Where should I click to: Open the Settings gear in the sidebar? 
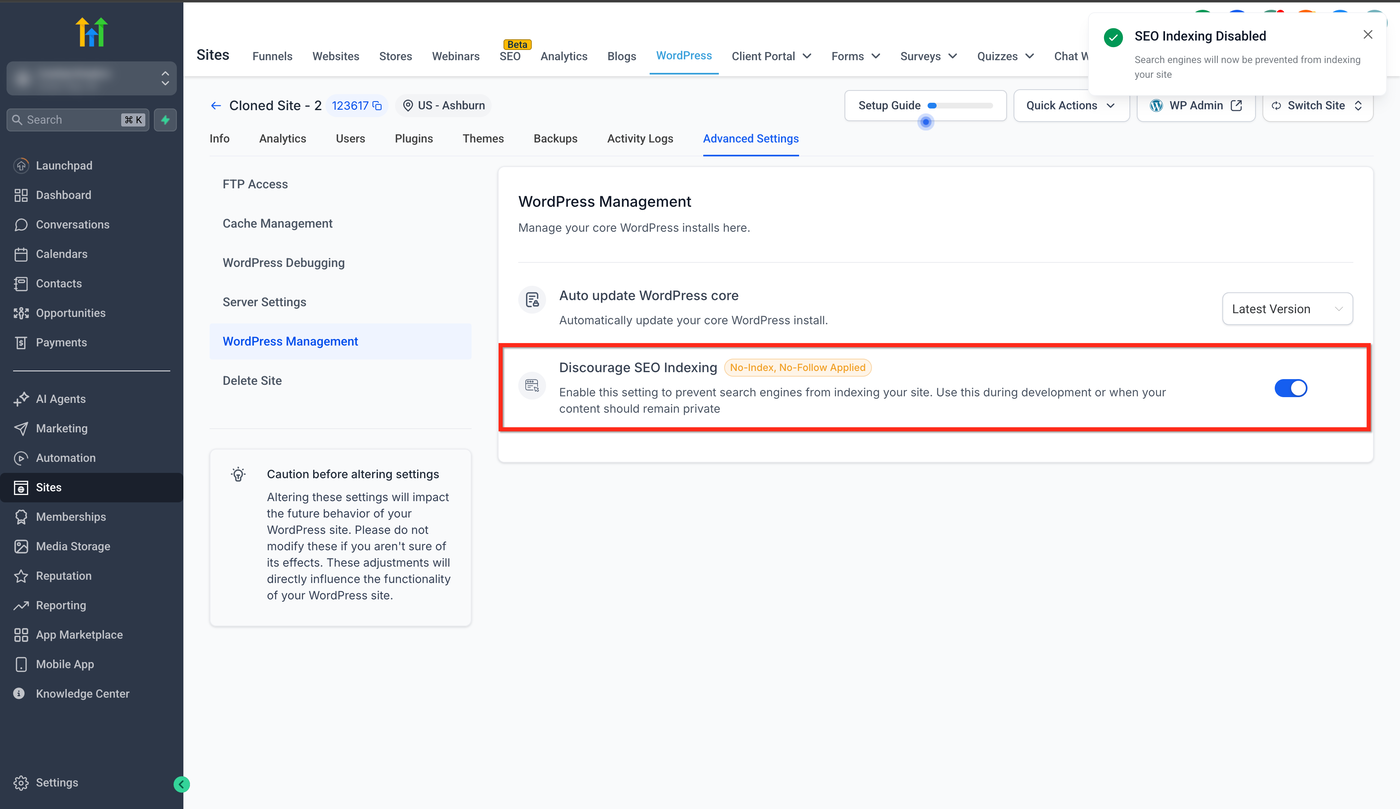[x=56, y=783]
